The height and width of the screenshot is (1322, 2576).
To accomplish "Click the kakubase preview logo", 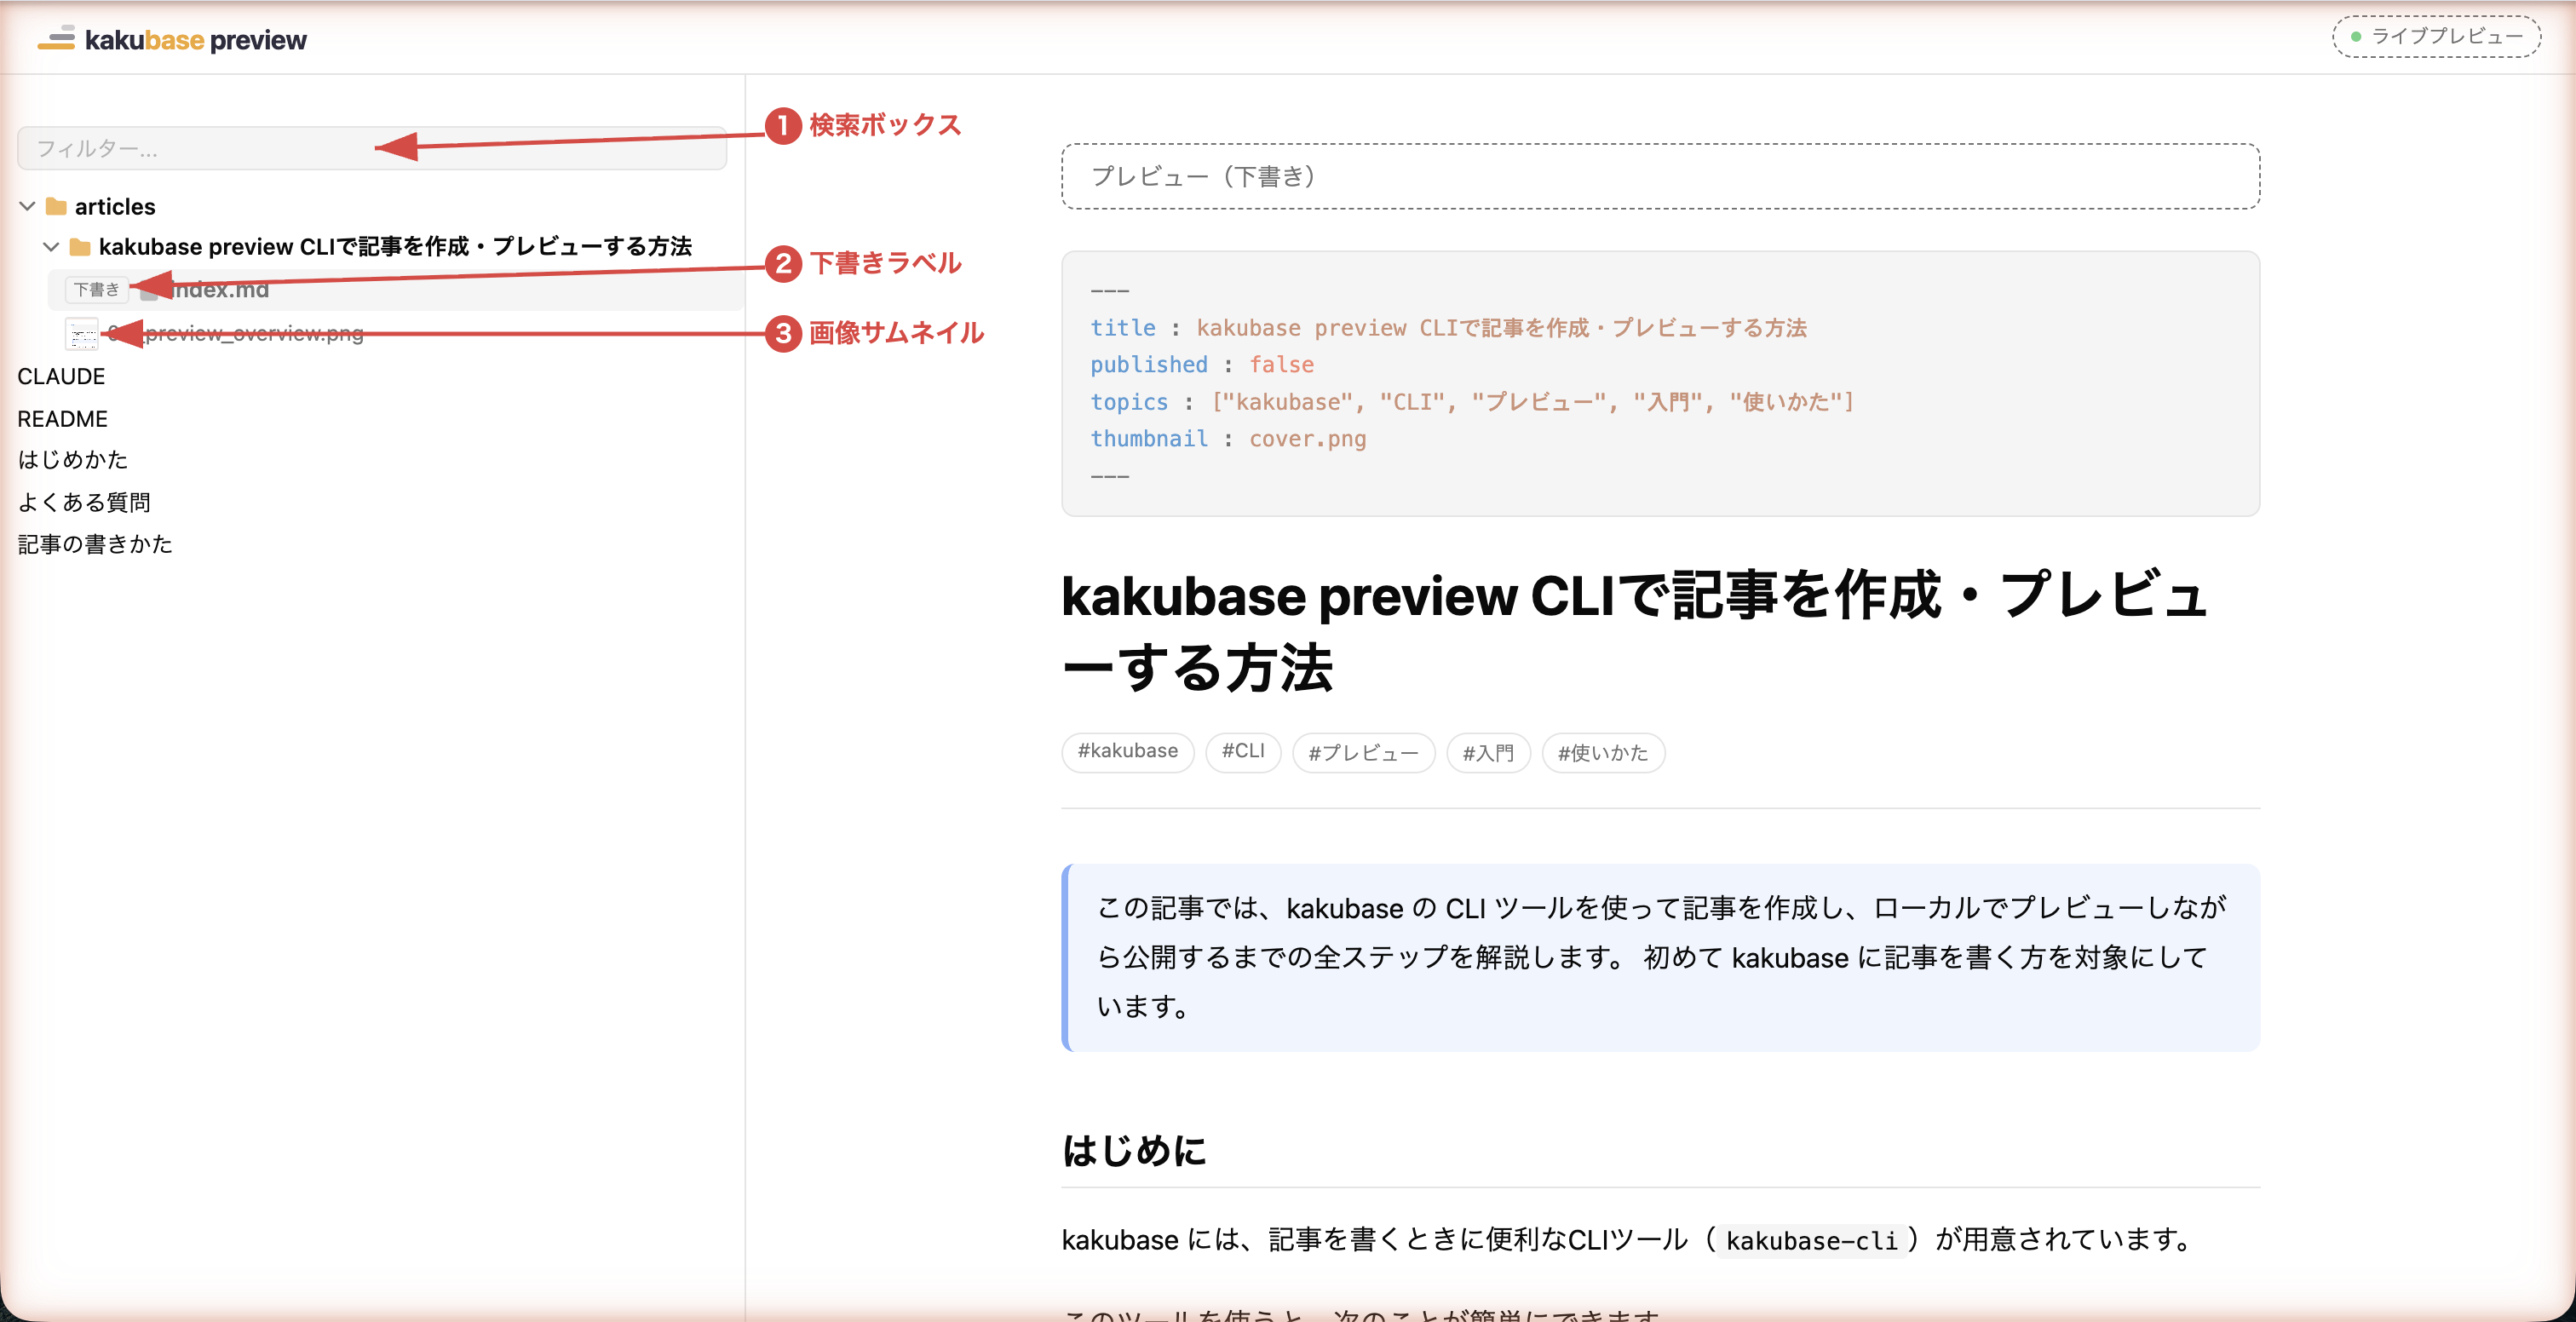I will 172,39.
